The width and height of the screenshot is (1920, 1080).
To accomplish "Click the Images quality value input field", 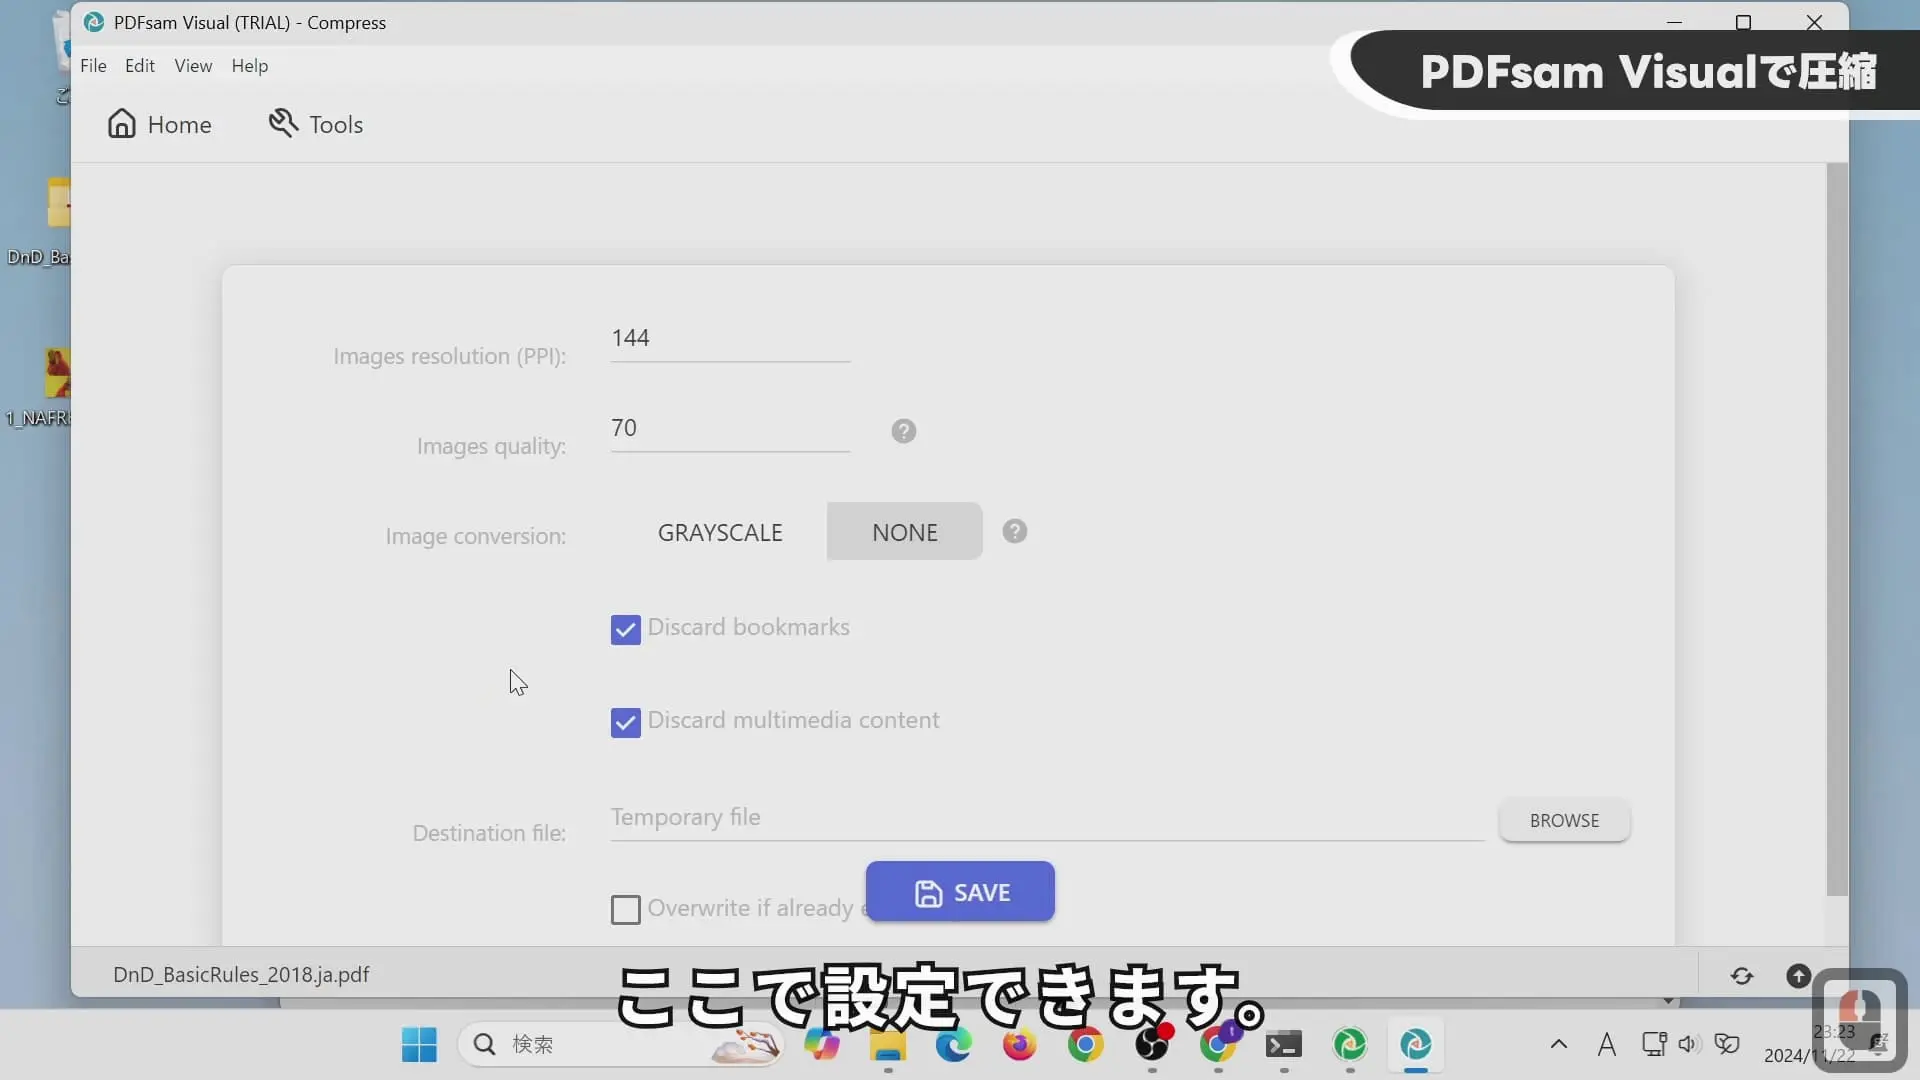I will pyautogui.click(x=729, y=427).
